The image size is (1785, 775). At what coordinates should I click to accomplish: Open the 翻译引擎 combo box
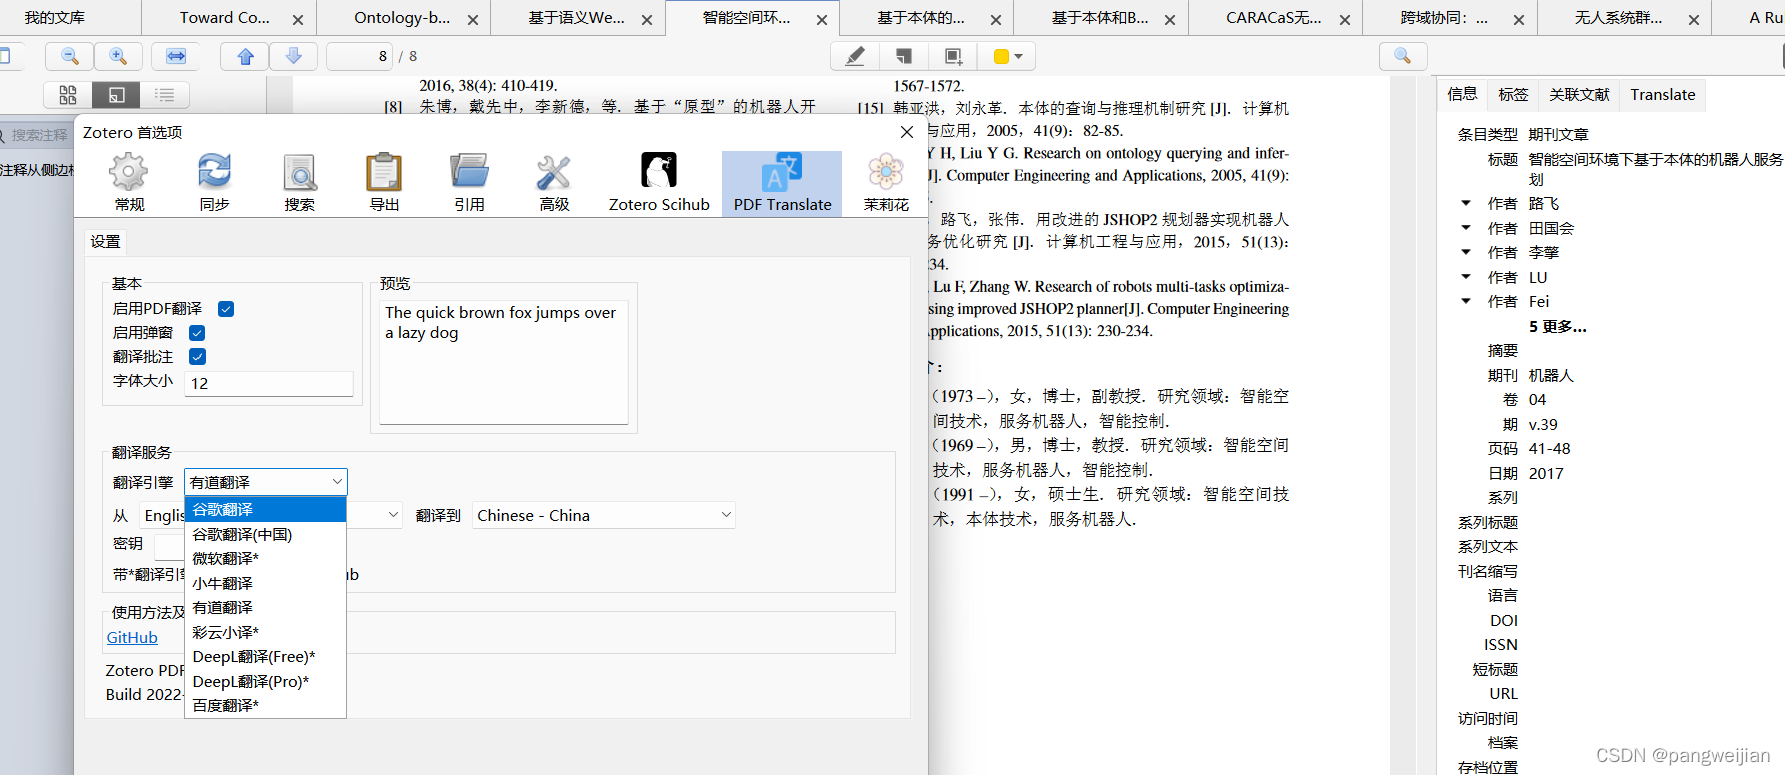tap(266, 482)
